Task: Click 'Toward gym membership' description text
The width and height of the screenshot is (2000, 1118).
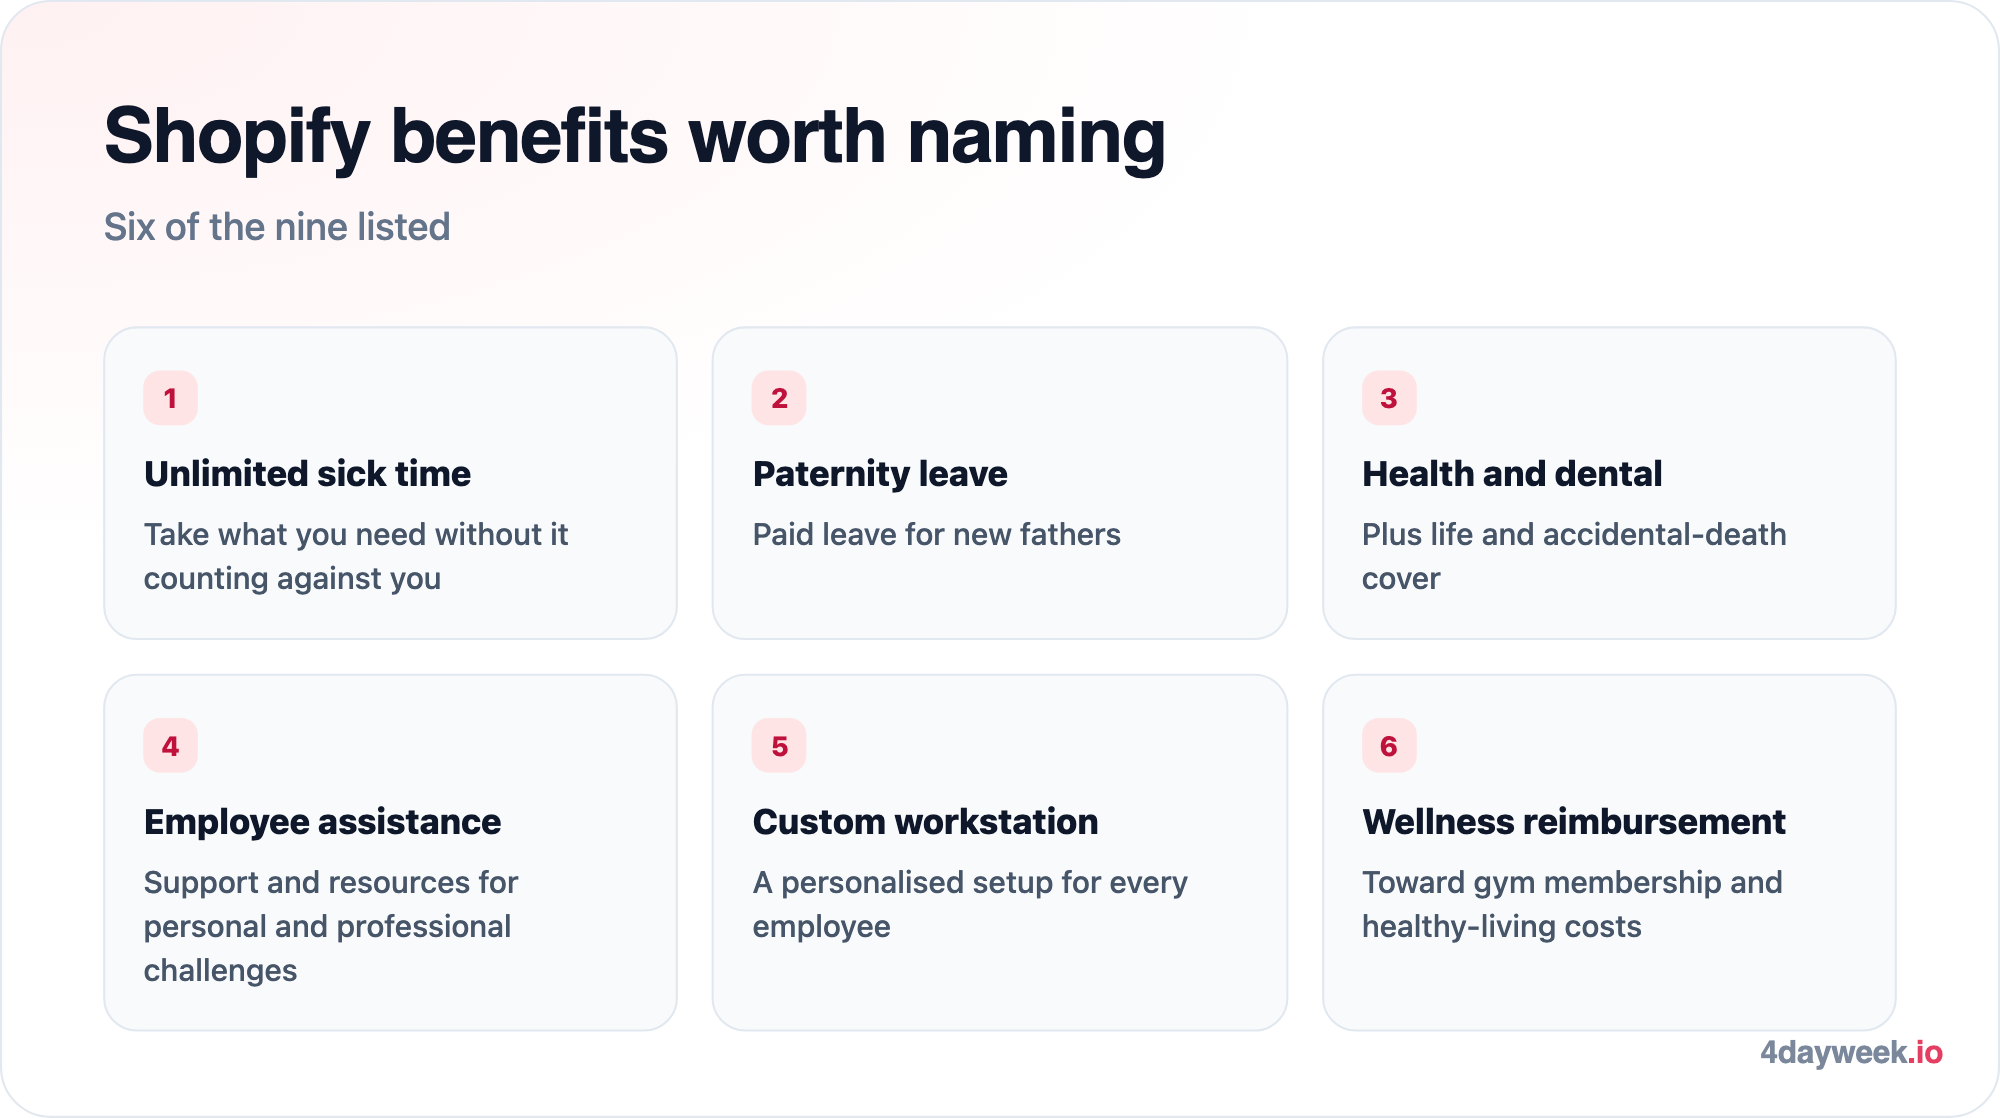Action: [x=1572, y=905]
